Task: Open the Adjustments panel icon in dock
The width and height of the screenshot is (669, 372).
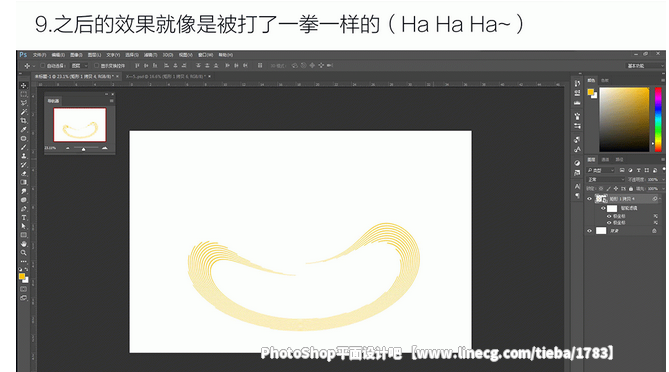Action: tap(577, 163)
